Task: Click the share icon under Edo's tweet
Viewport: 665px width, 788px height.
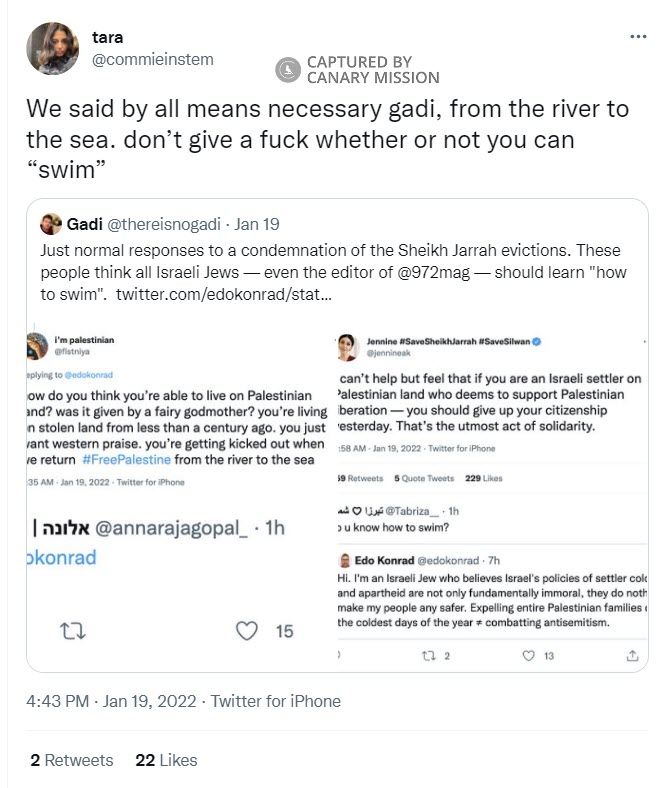Action: [632, 656]
